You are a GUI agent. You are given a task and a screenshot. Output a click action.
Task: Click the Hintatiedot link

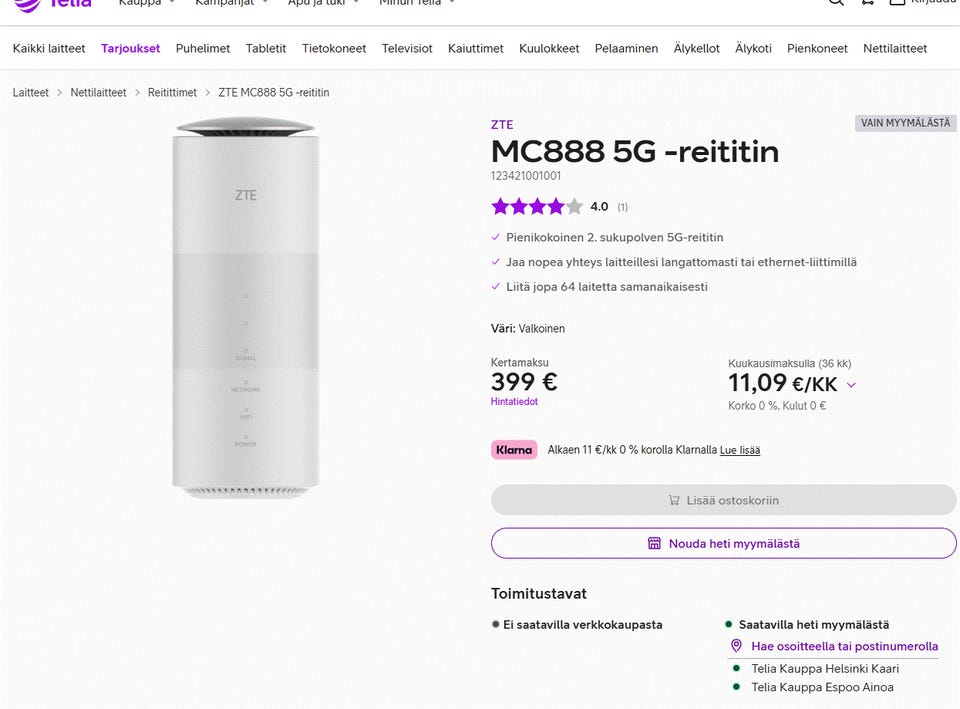[x=514, y=402]
